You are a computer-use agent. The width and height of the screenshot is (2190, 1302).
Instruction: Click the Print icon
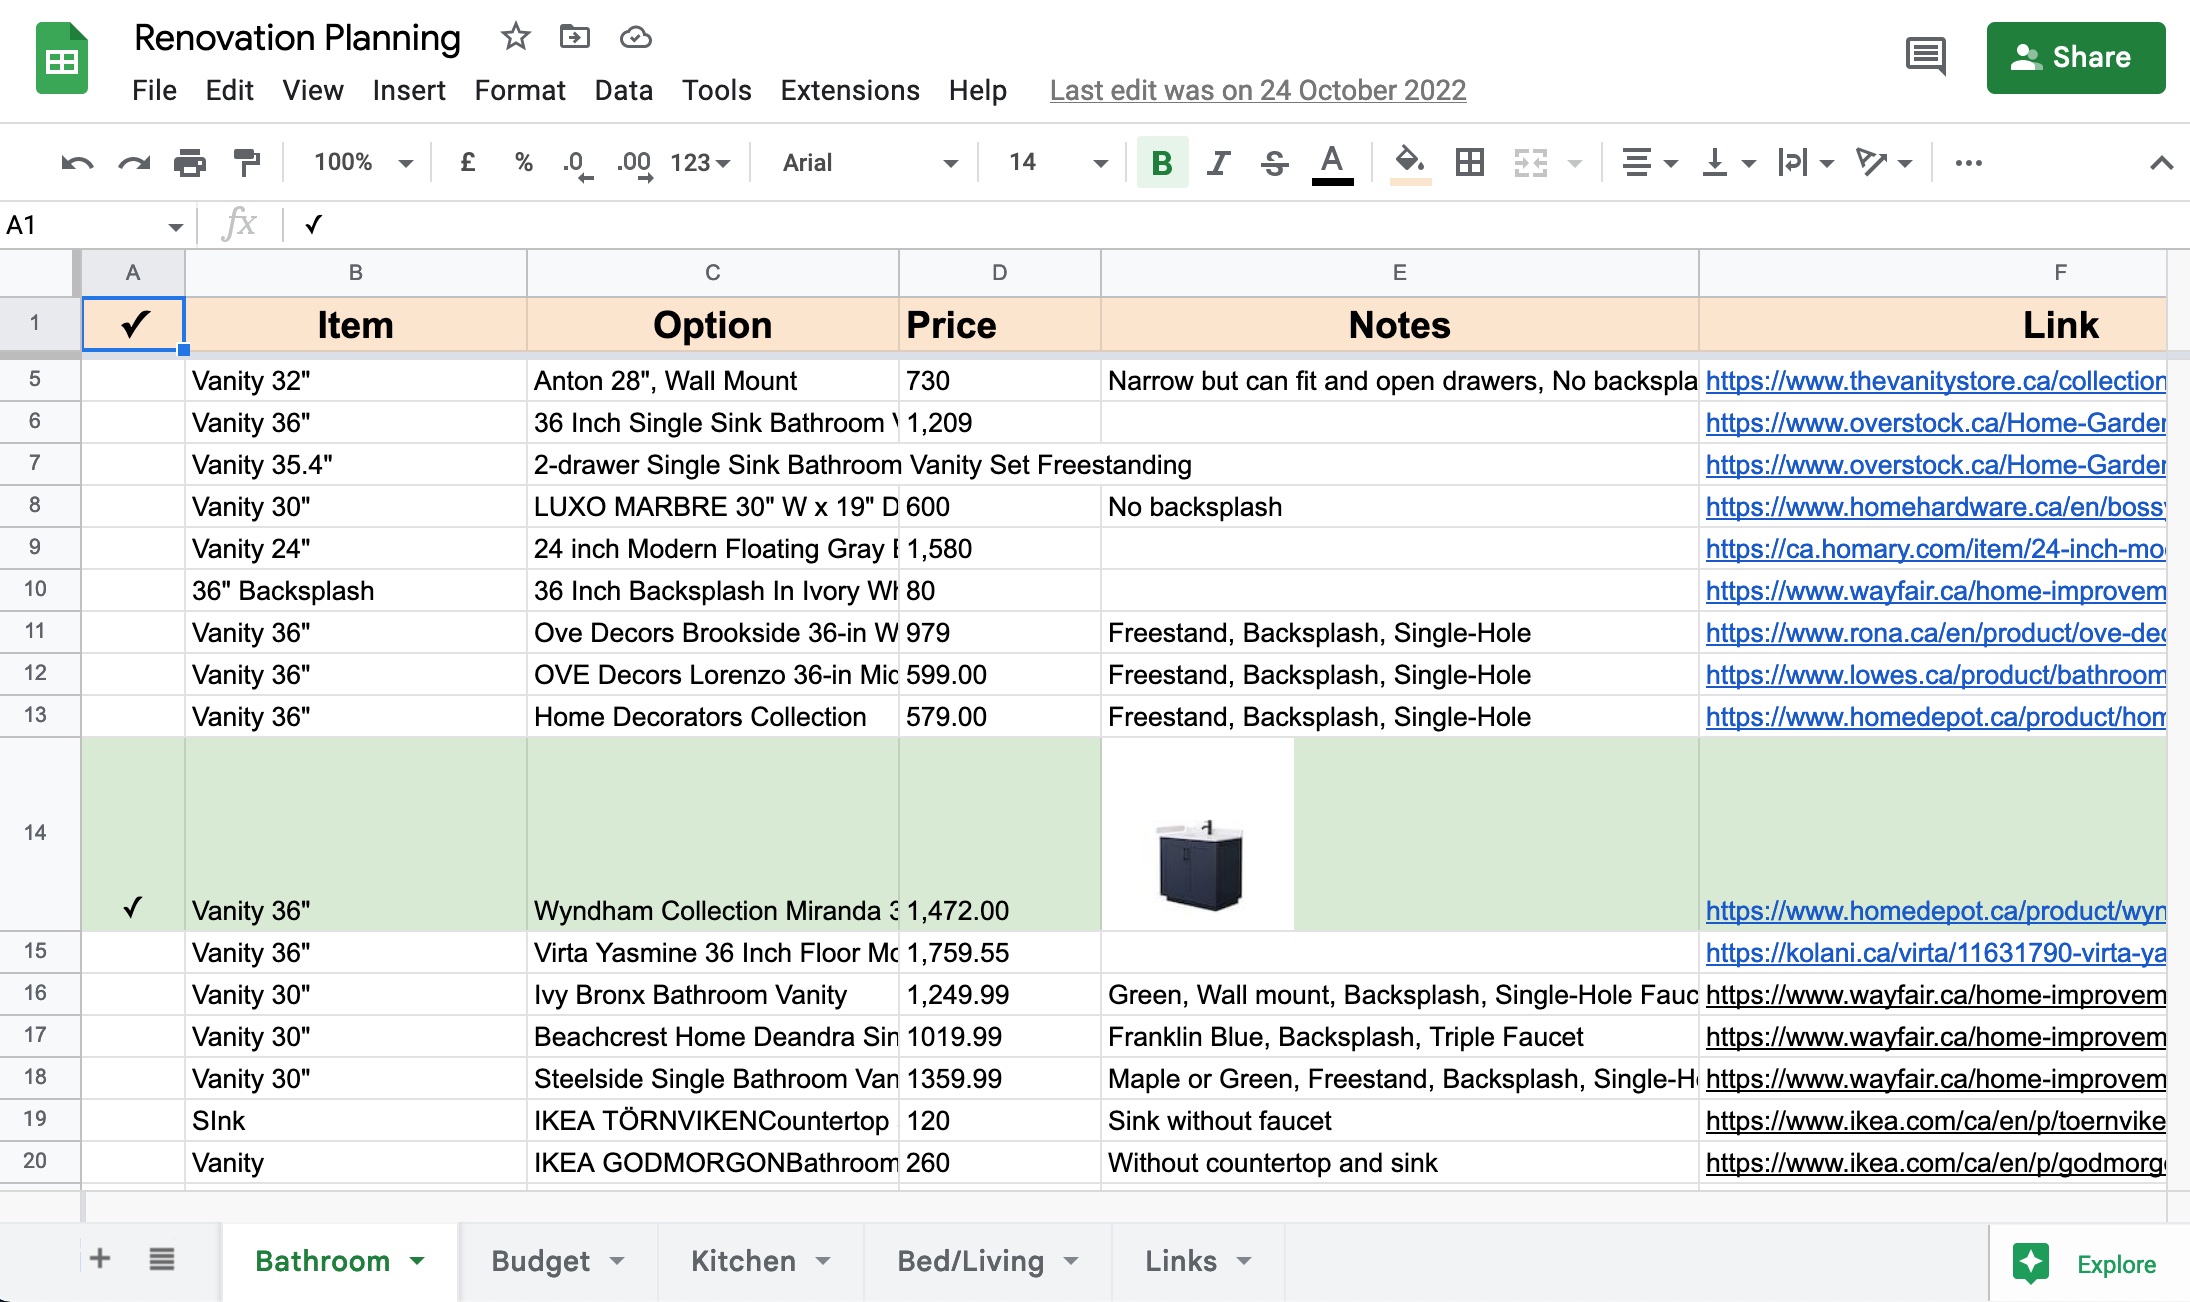[x=189, y=163]
